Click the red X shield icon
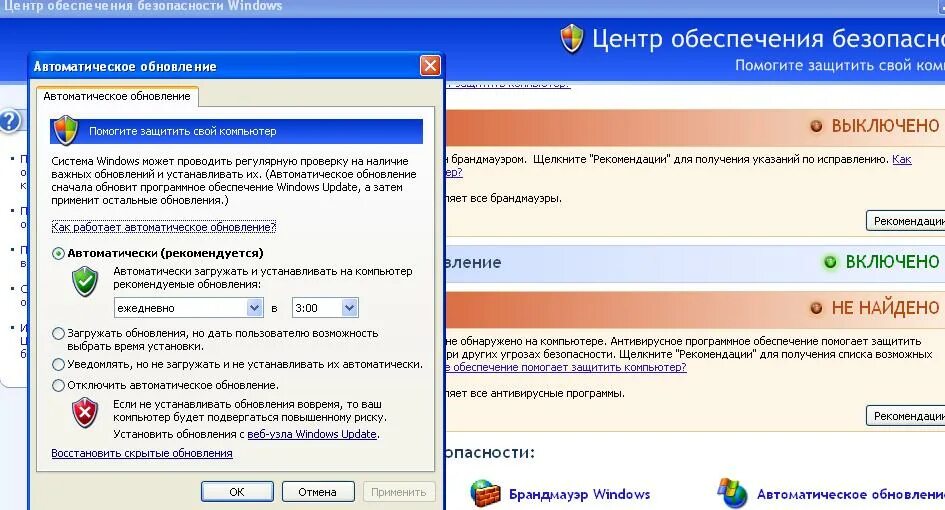945x510 pixels. 85,413
